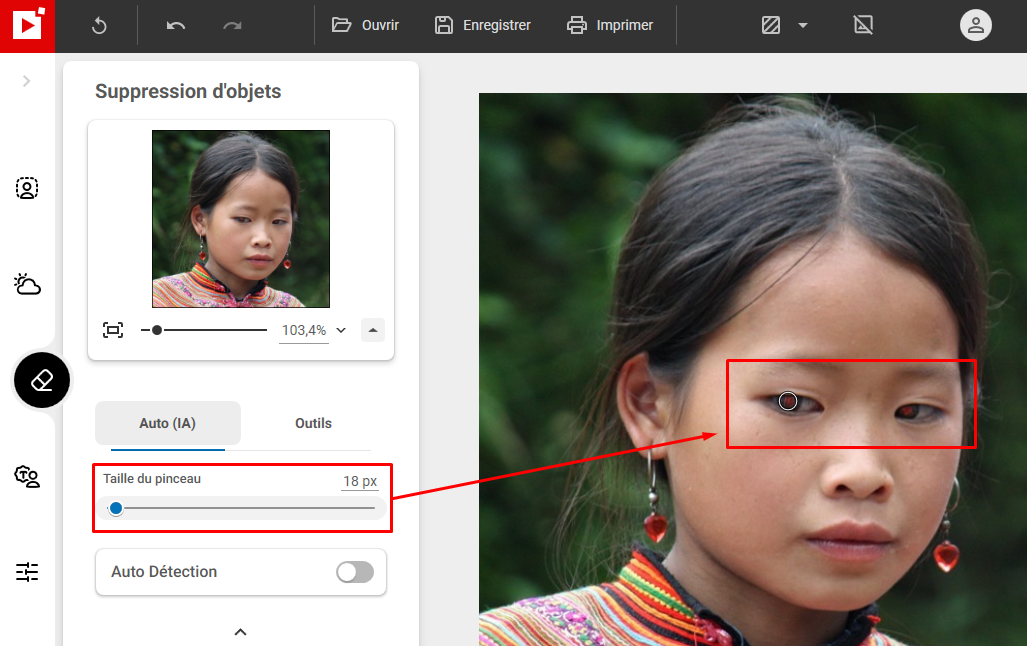Click the disable preview icon

click(x=862, y=25)
